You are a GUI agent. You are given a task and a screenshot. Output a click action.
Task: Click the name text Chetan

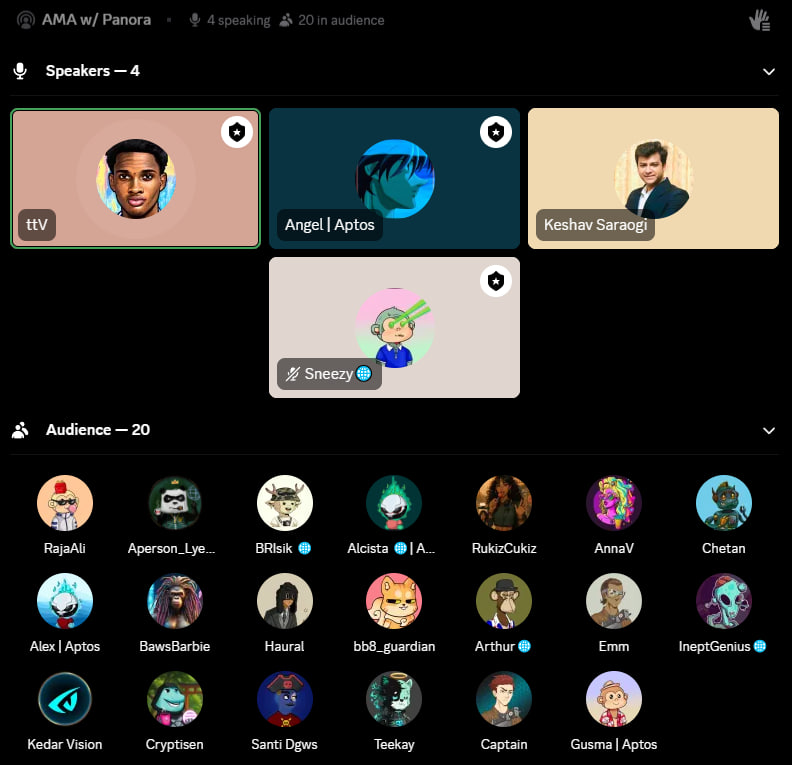(723, 548)
